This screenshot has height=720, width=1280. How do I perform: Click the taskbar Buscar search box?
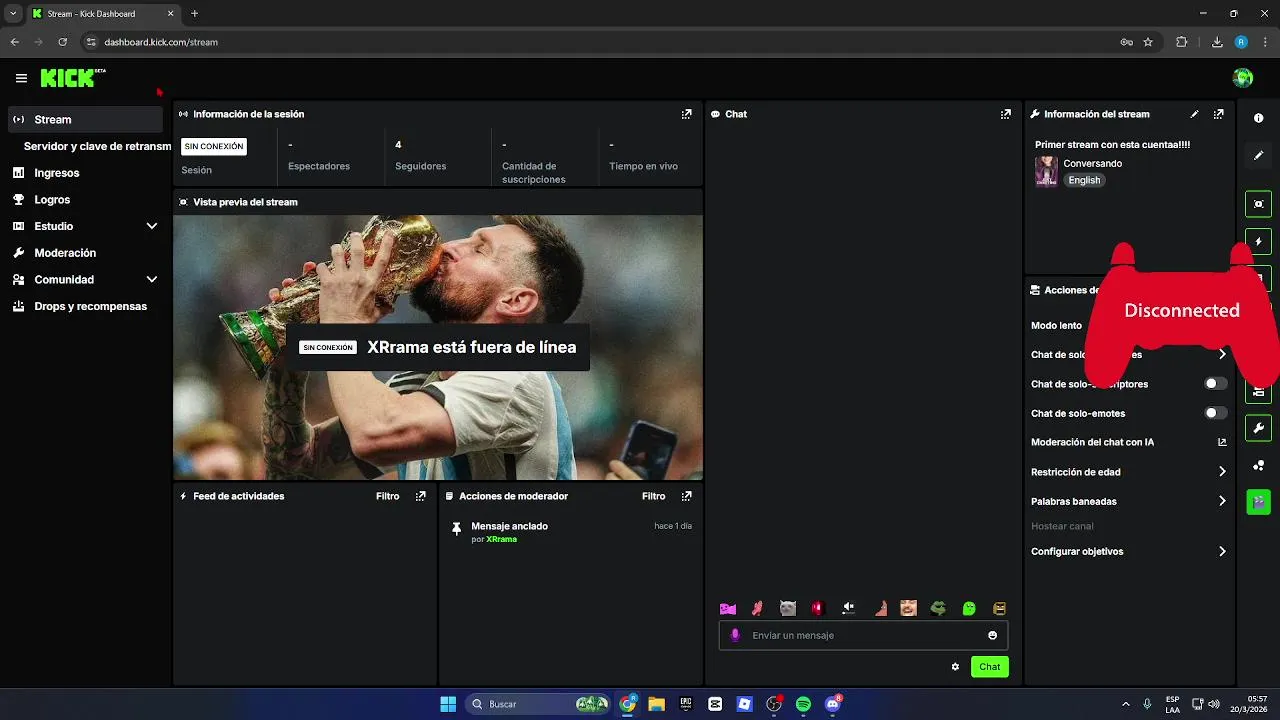[x=540, y=704]
